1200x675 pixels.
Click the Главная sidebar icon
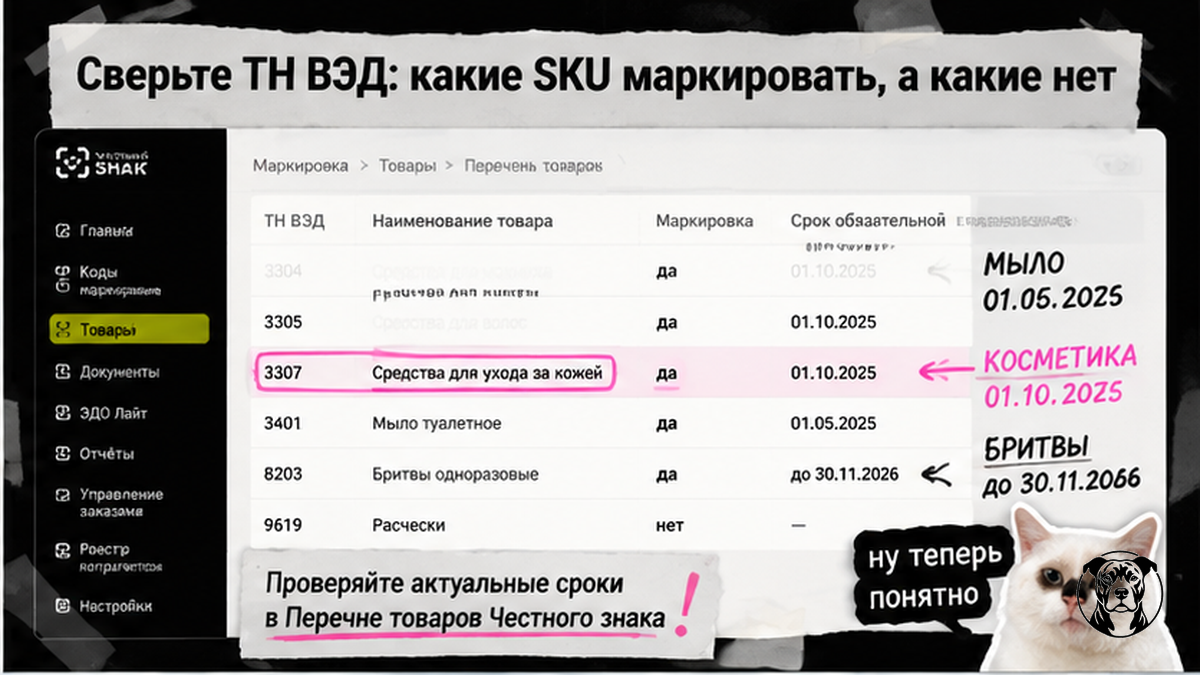pos(63,231)
